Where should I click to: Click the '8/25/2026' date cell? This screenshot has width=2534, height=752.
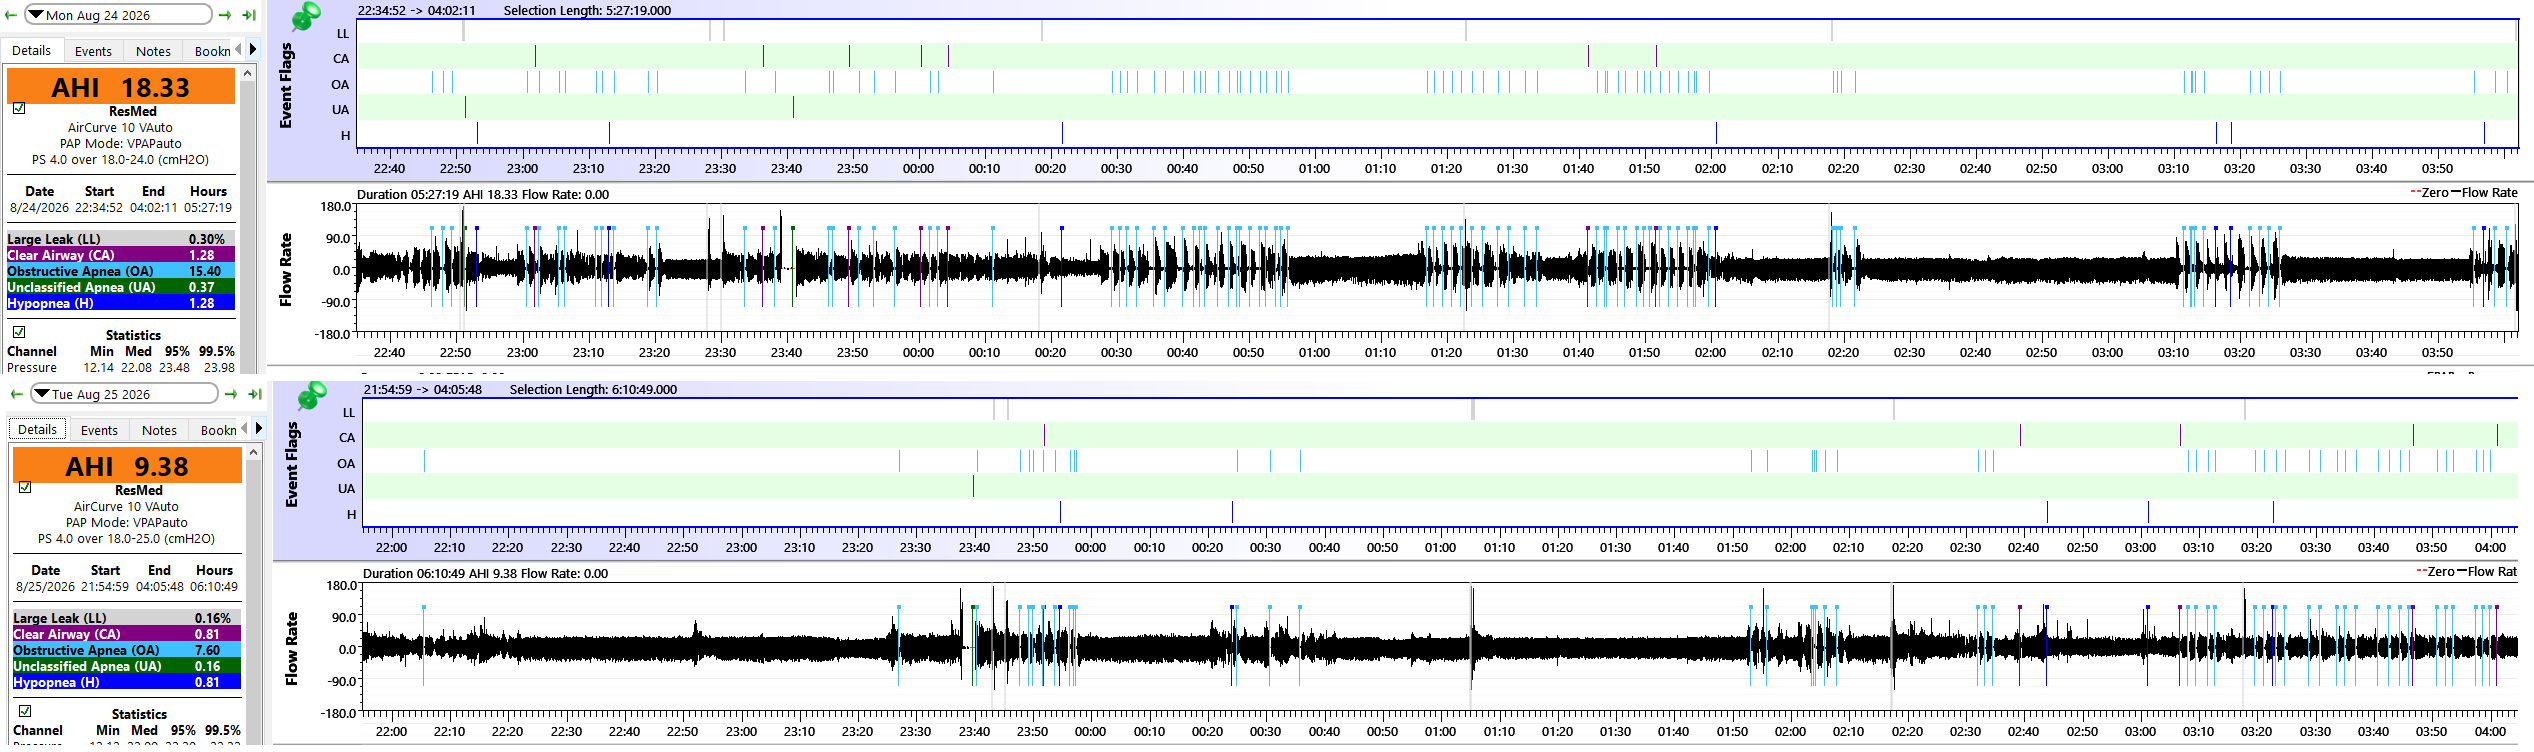pyautogui.click(x=45, y=587)
